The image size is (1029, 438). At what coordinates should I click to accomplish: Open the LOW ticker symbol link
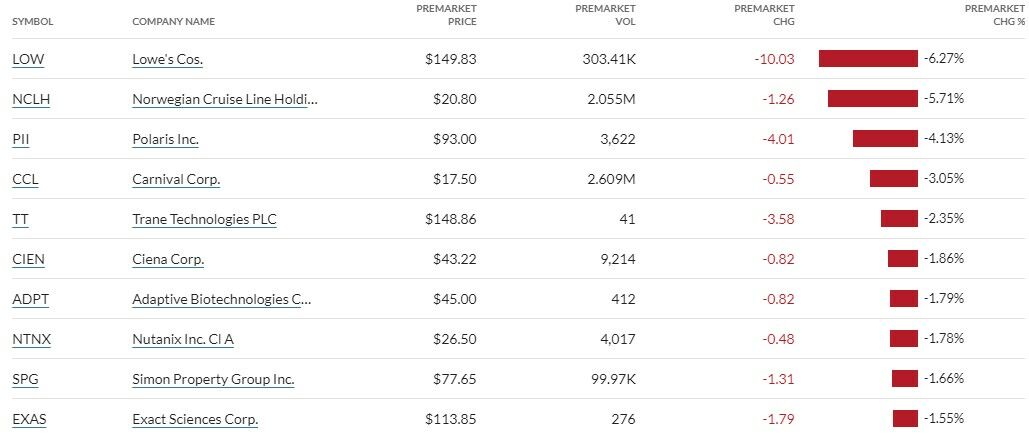[x=28, y=59]
